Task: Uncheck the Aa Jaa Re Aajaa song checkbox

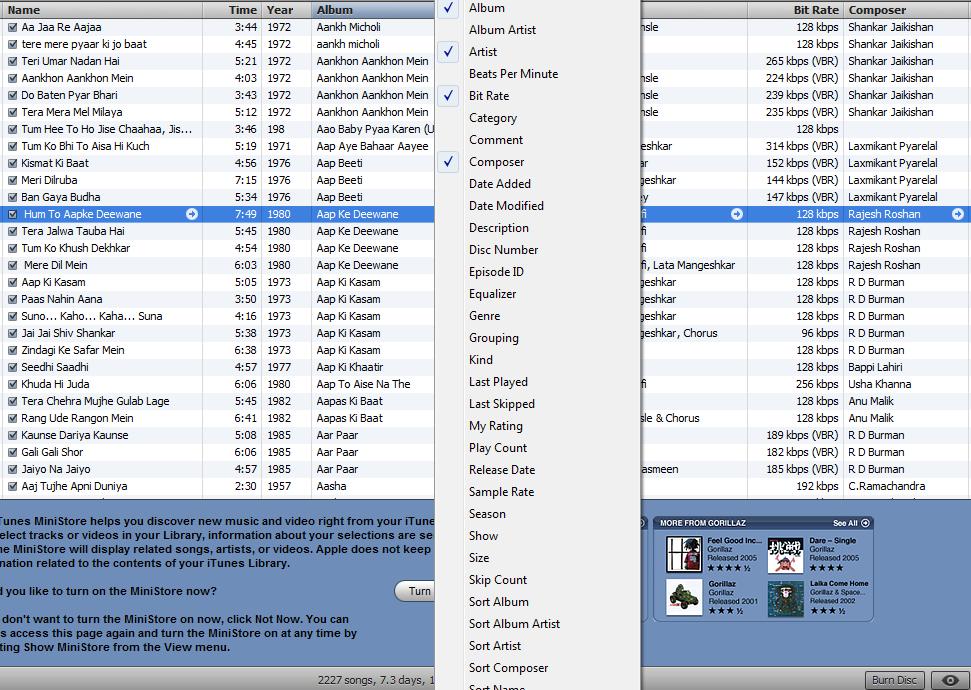Action: tap(12, 27)
